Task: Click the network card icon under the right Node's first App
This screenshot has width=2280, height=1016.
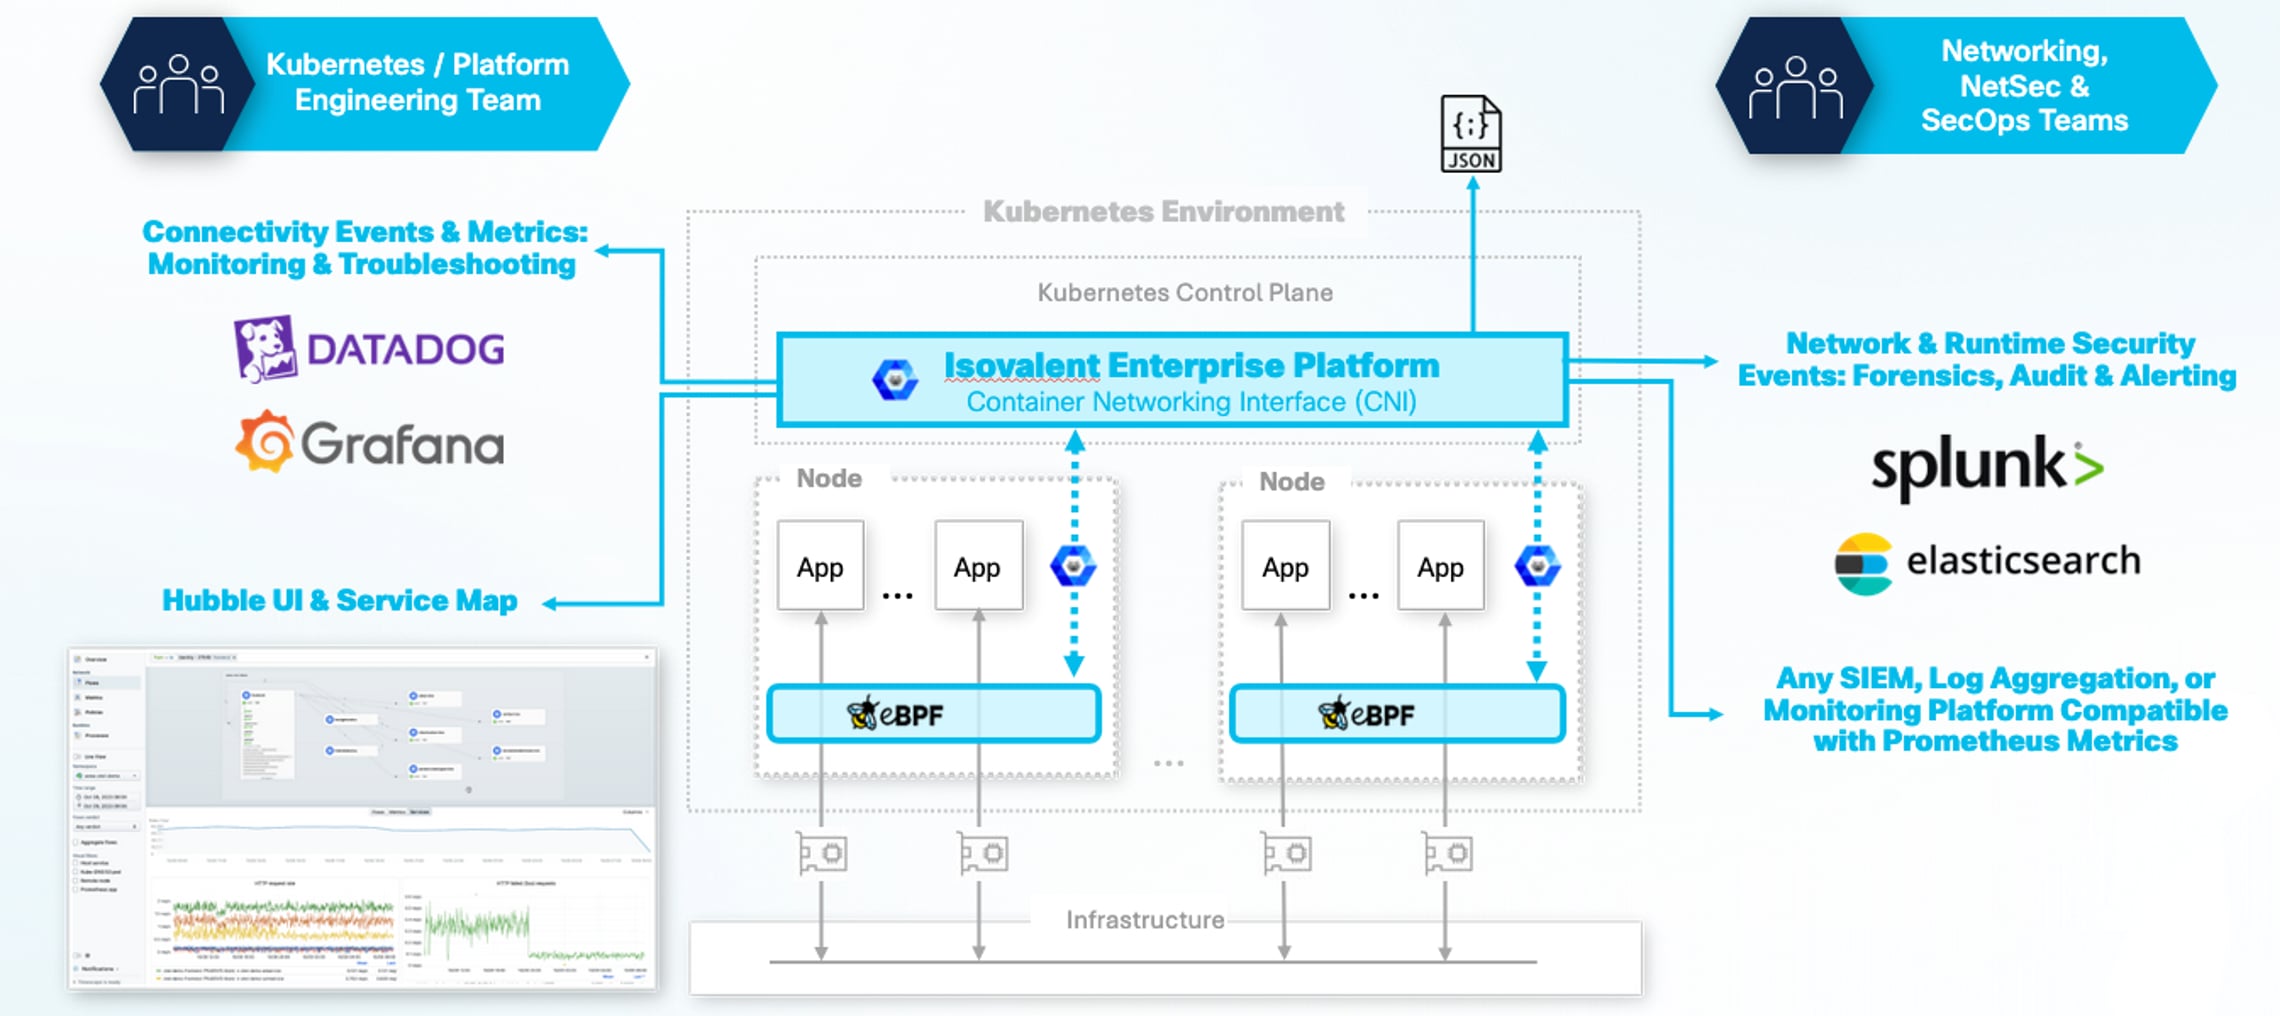Action: 1286,854
